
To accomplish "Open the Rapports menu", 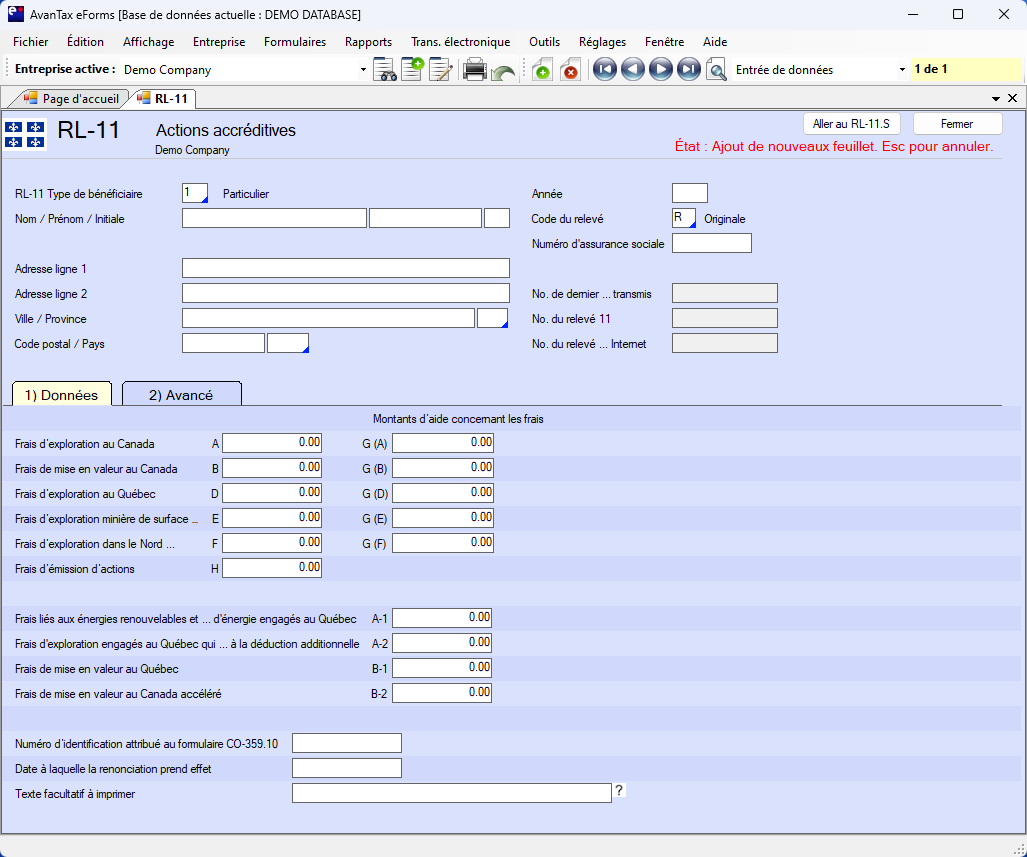I will [368, 42].
